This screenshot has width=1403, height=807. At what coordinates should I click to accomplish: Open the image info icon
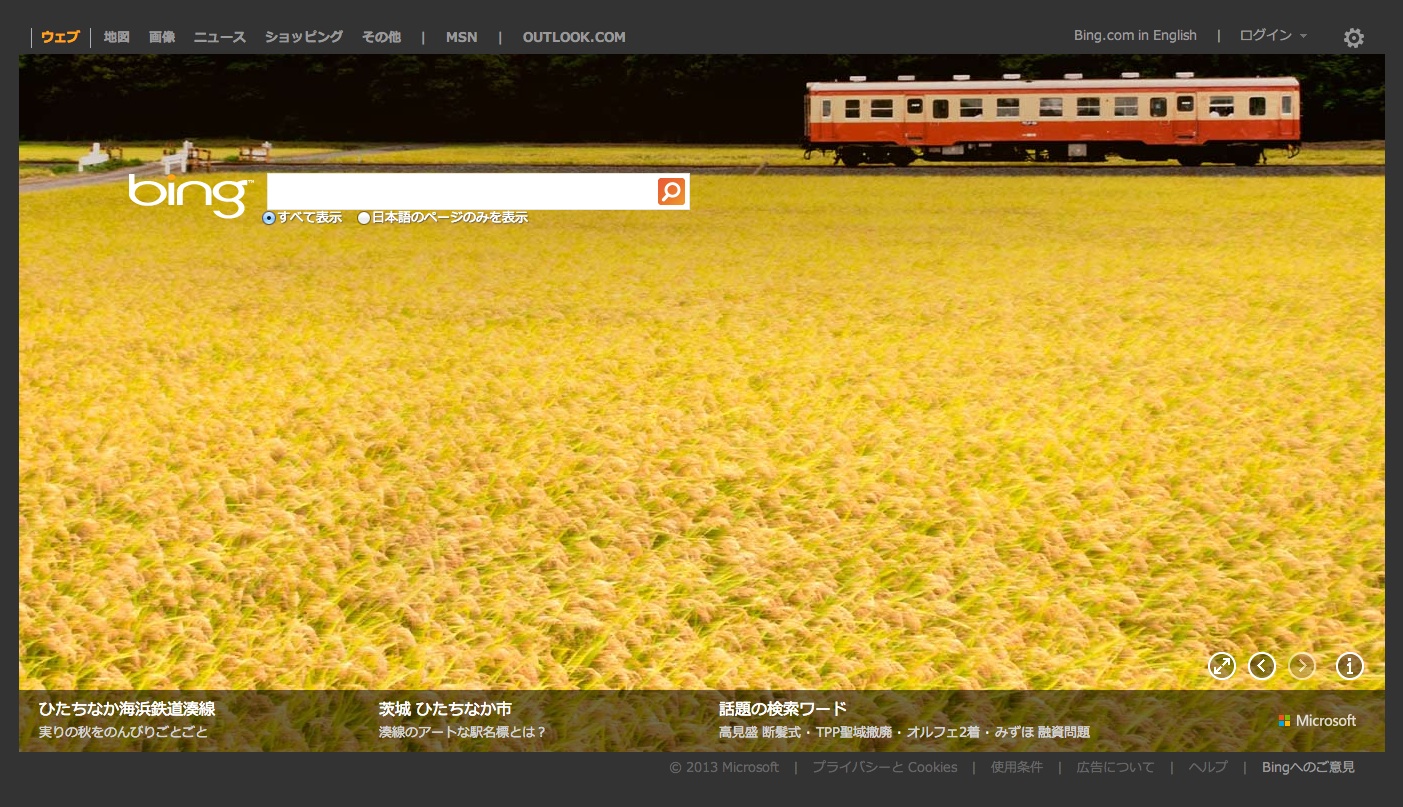click(1349, 666)
